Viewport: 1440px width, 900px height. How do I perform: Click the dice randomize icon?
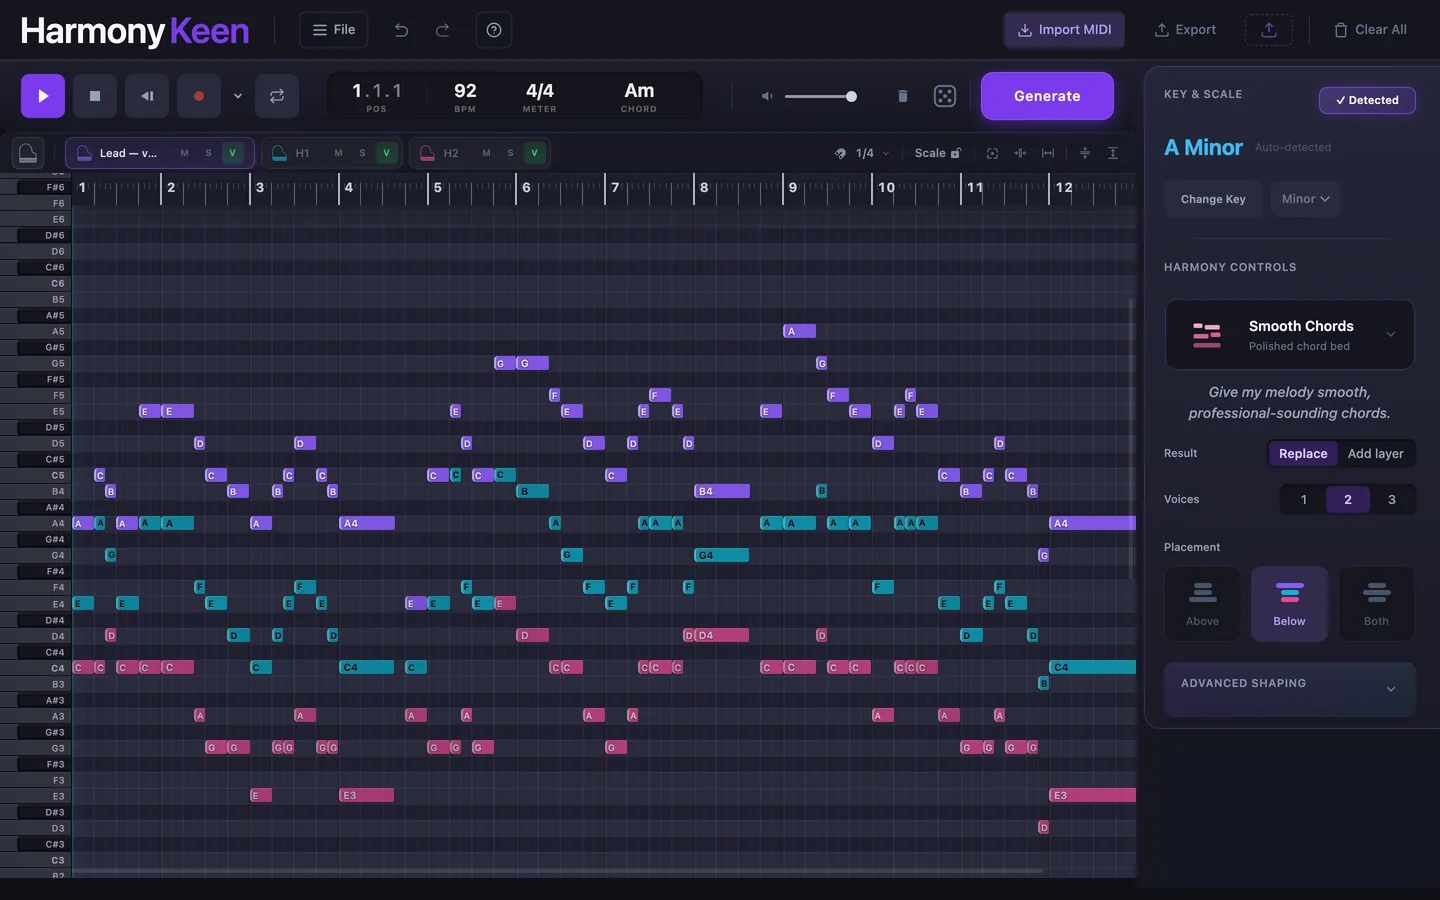coord(945,96)
